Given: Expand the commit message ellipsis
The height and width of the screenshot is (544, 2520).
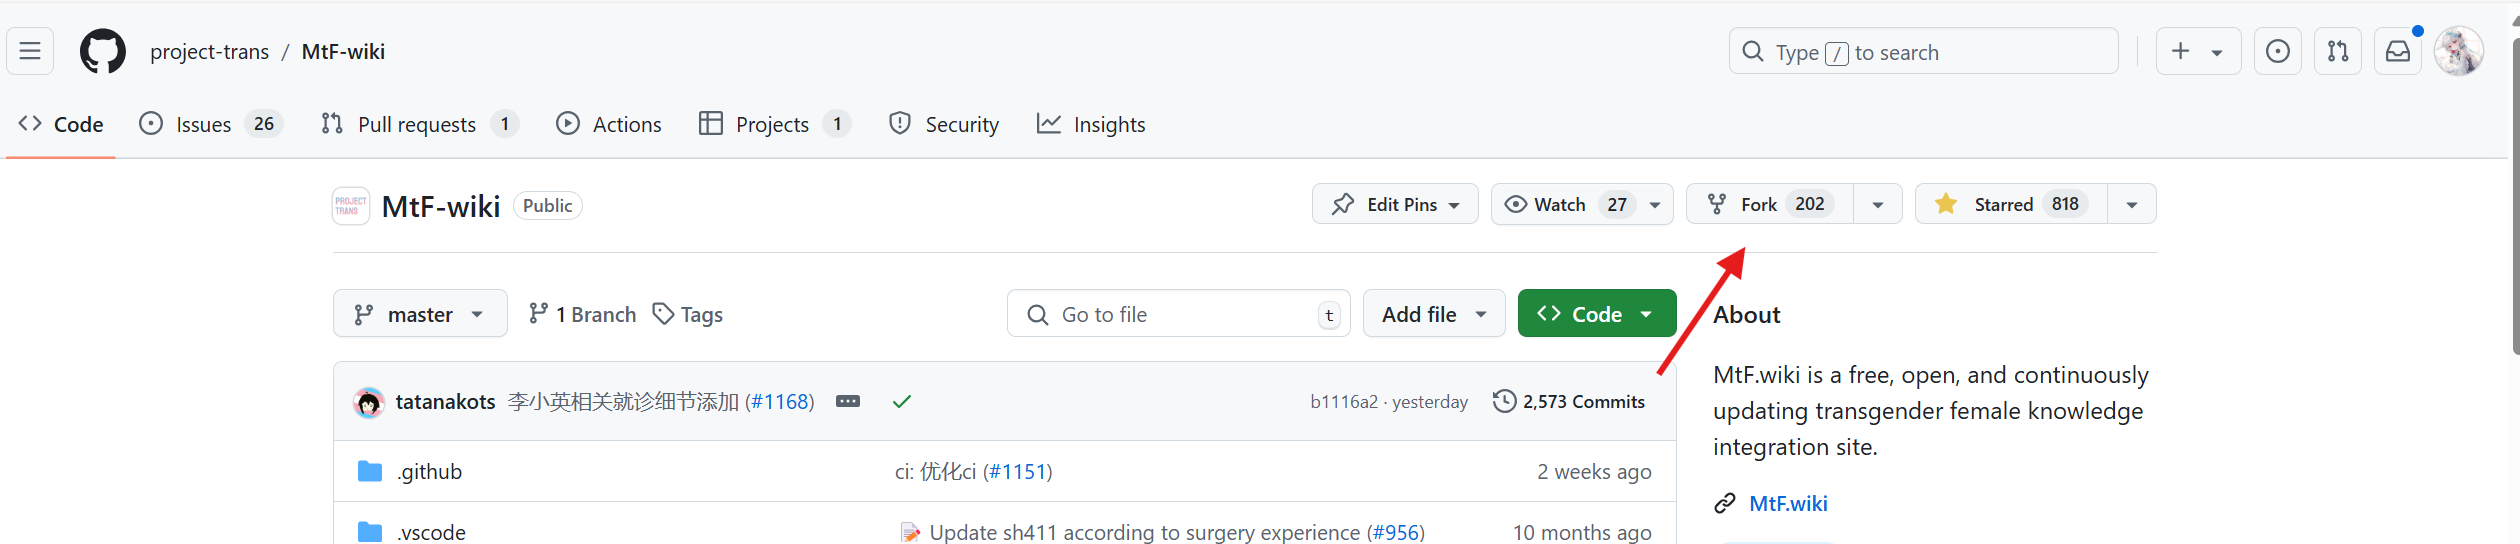Looking at the screenshot, I should pyautogui.click(x=848, y=401).
